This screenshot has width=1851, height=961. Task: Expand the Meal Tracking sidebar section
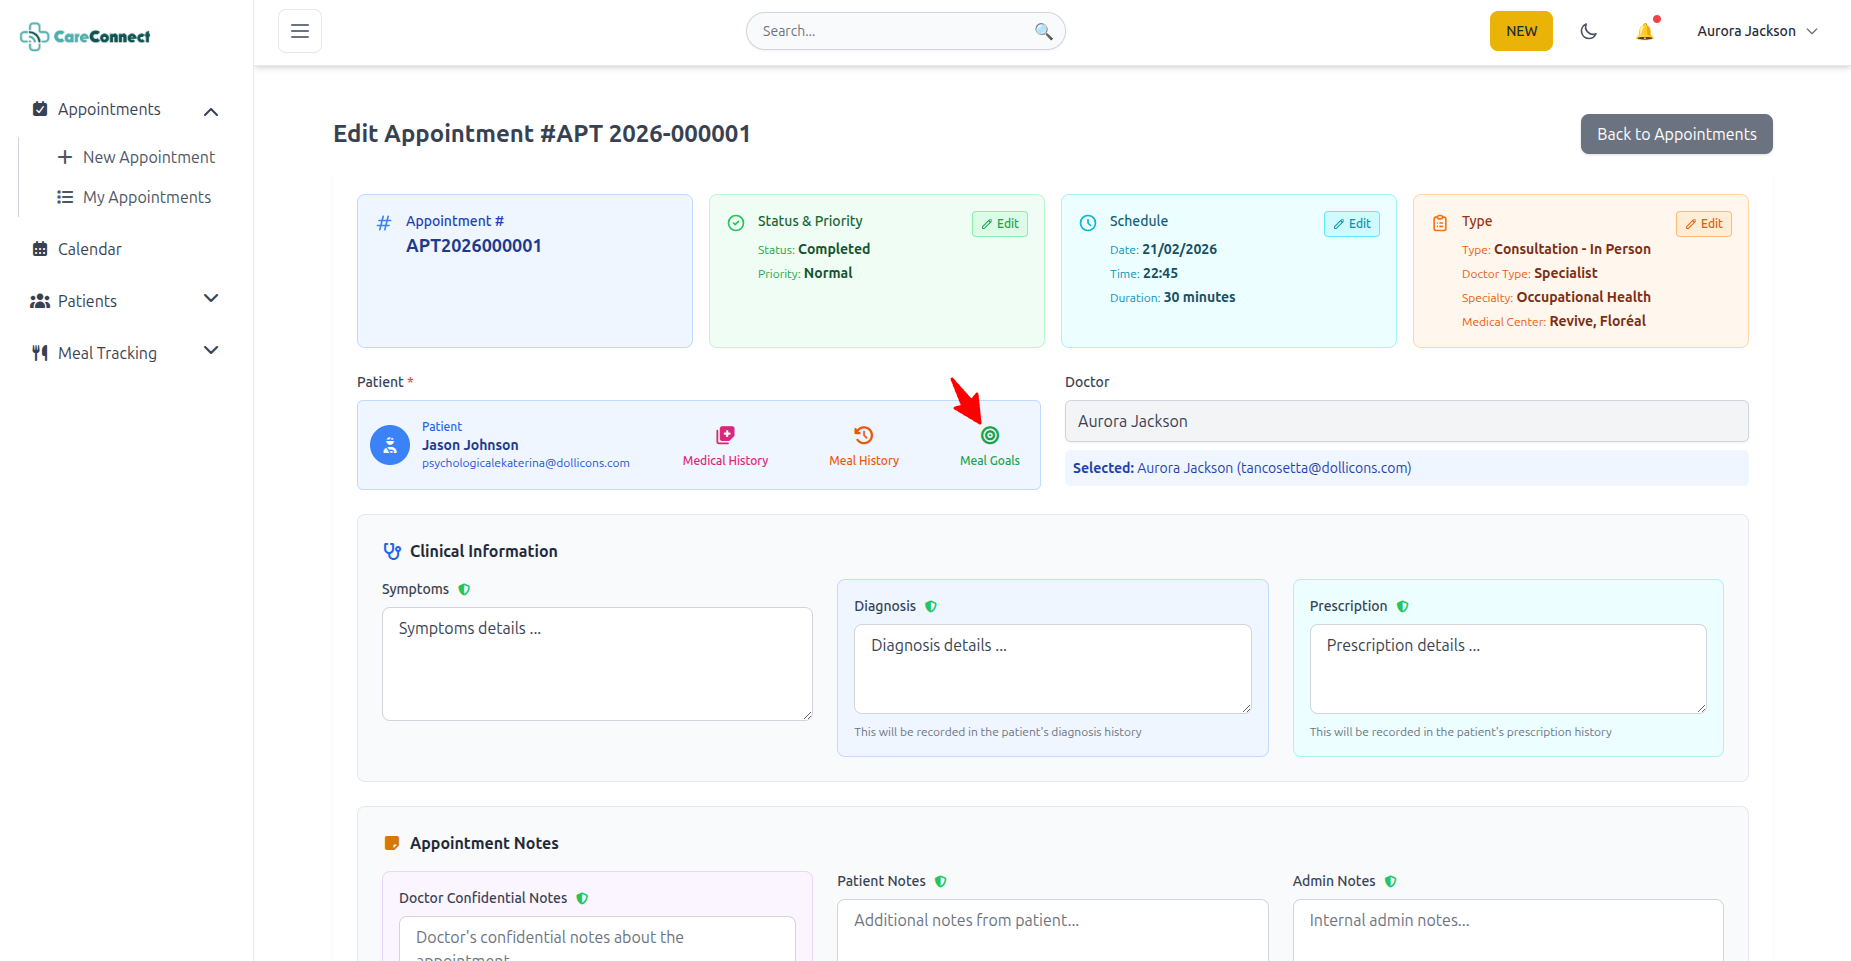[211, 351]
